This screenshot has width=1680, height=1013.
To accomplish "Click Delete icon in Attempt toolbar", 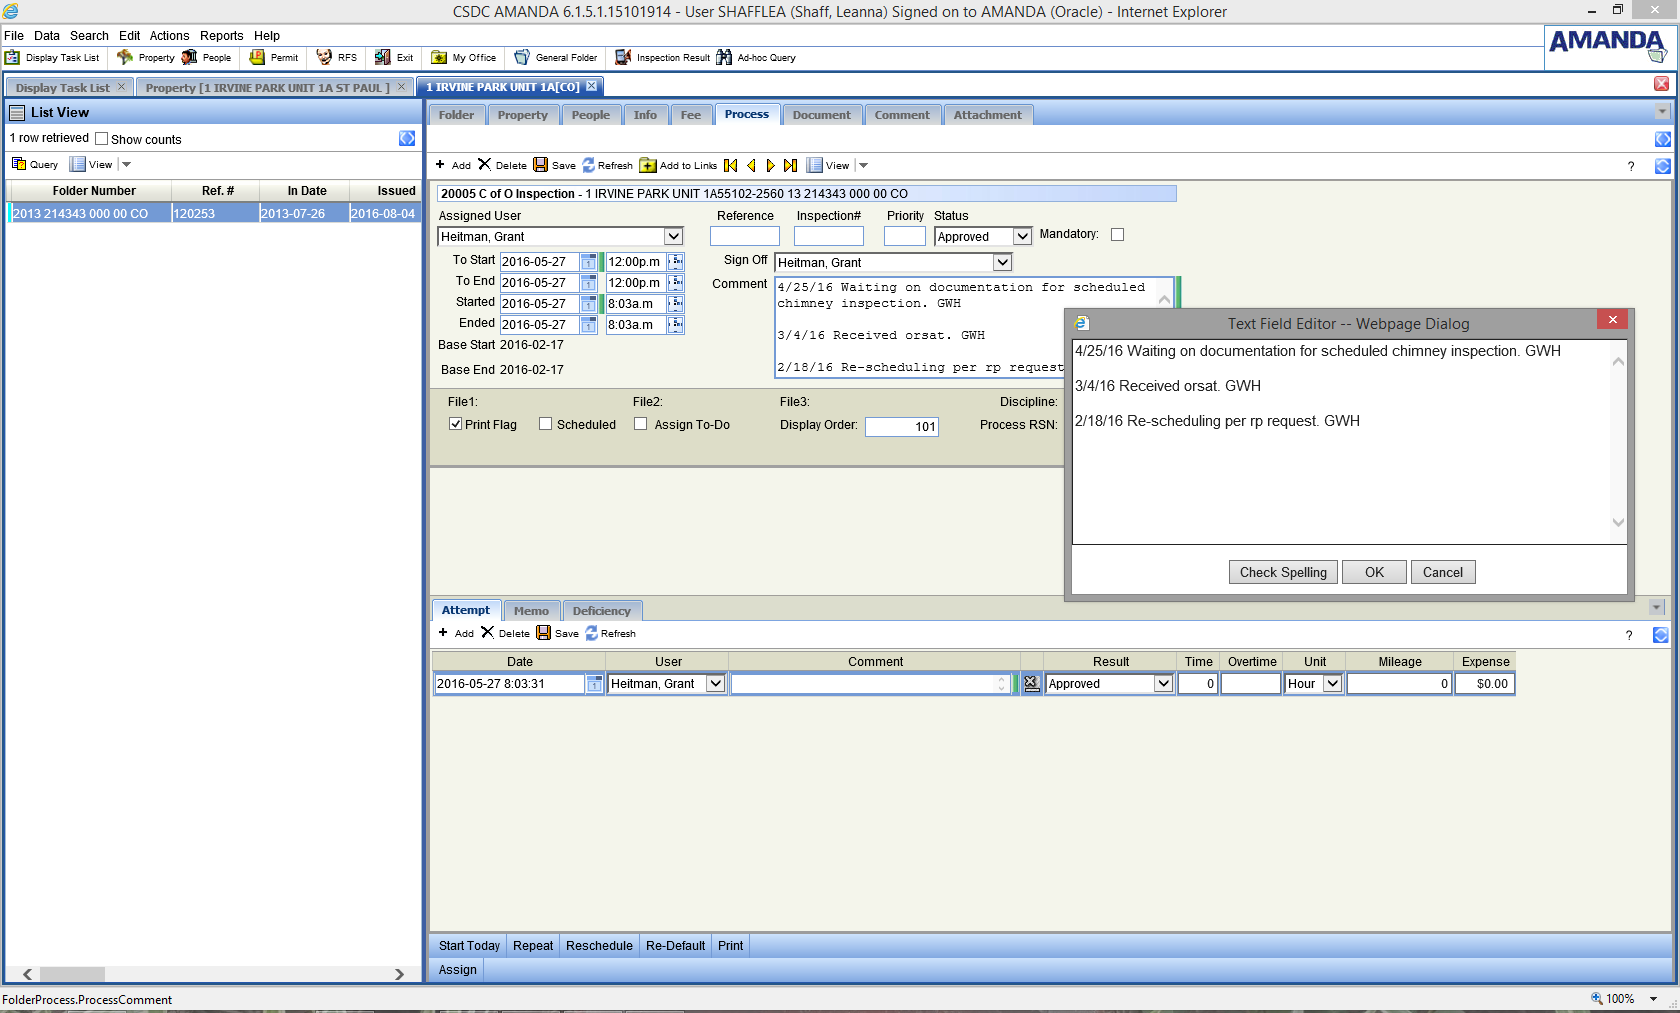I will click(x=488, y=633).
